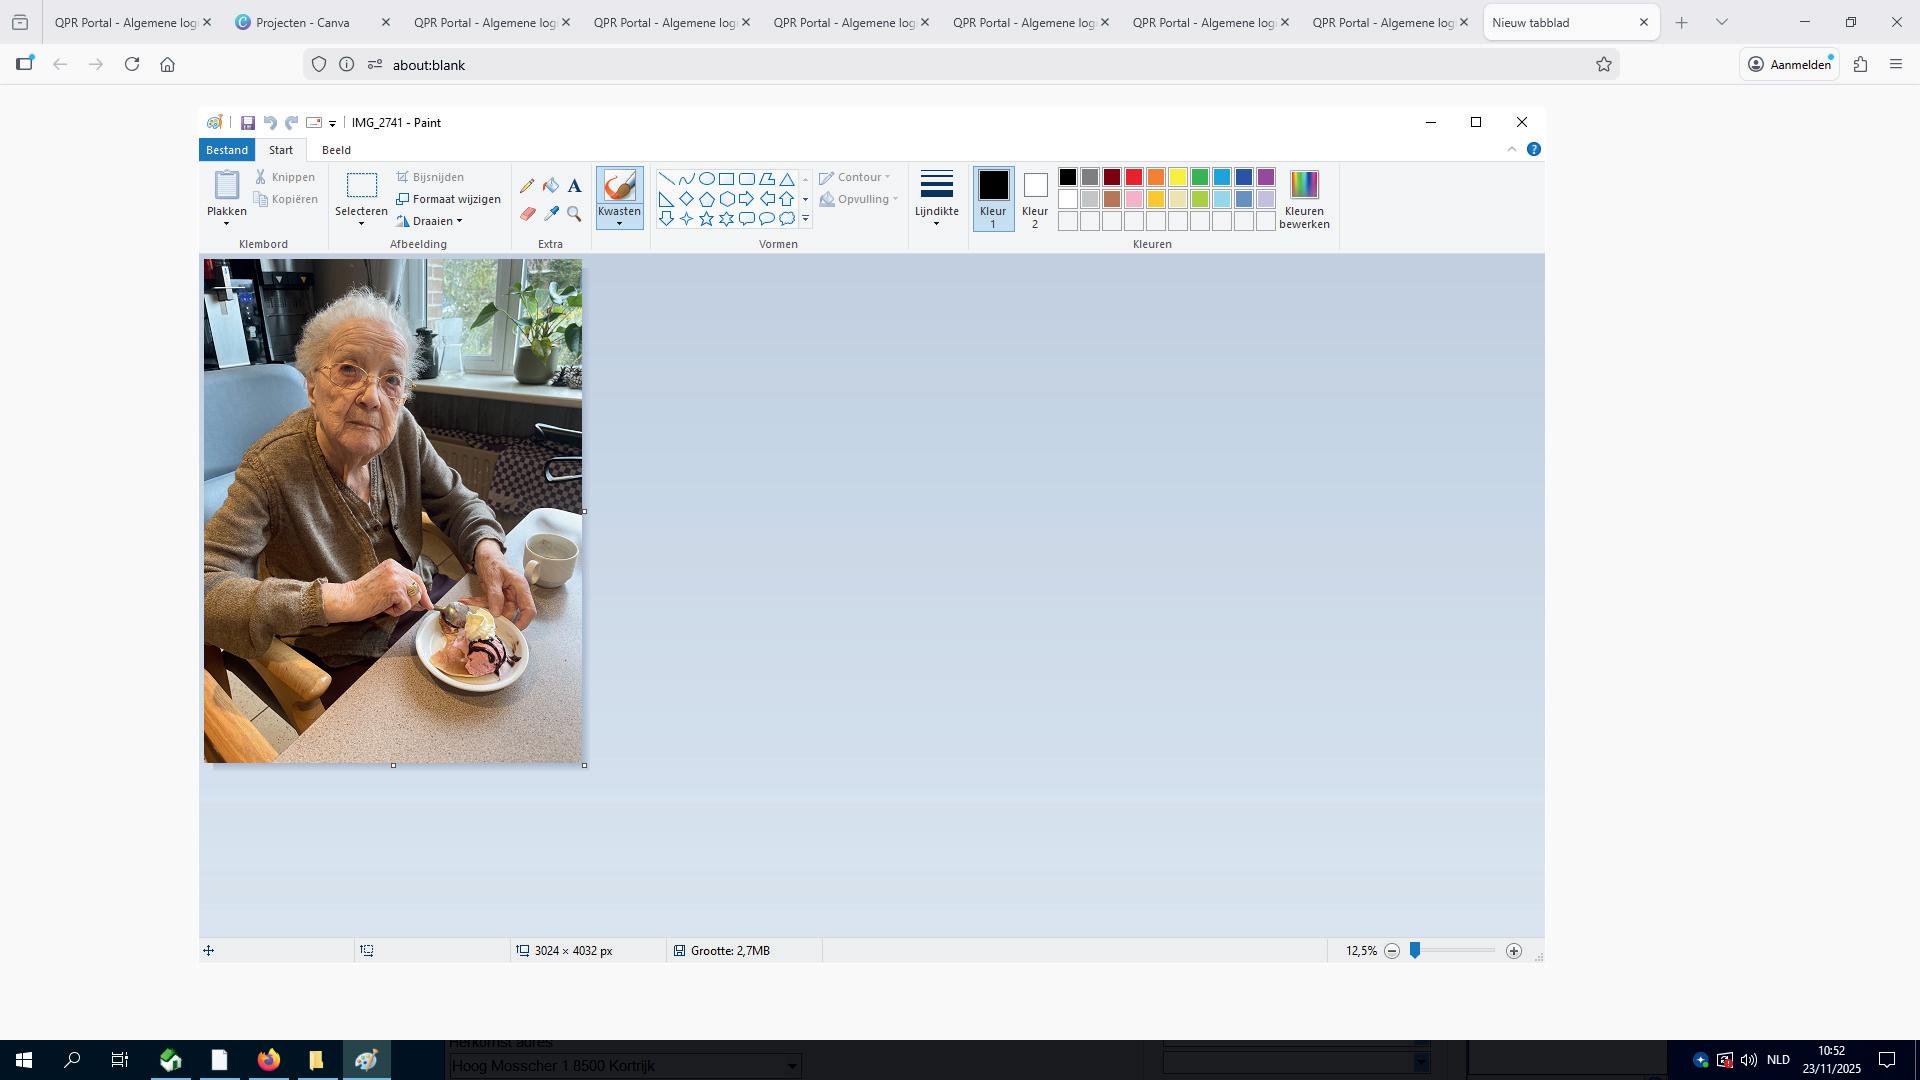Activate Kleur 2 color selector
The width and height of the screenshot is (1920, 1080).
pos(1035,198)
